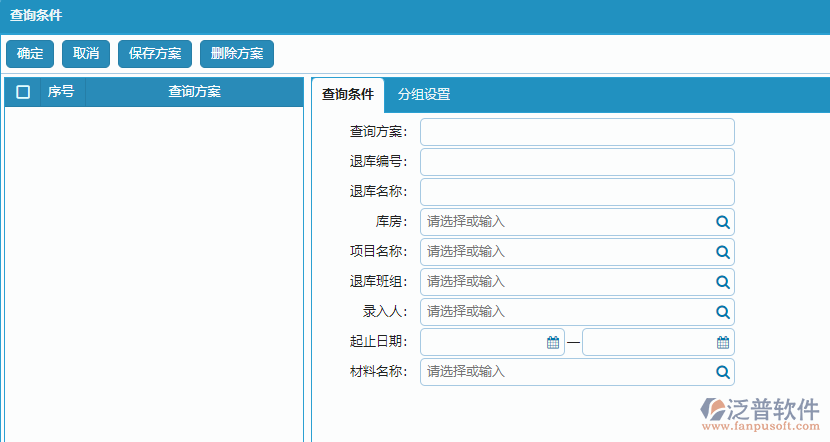Click the 取消 button

click(x=86, y=54)
